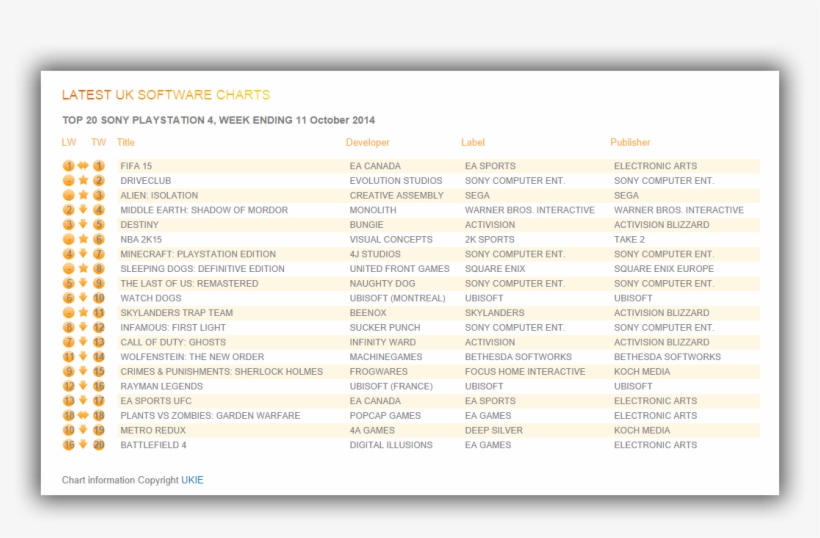Click the LW column header

[69, 142]
